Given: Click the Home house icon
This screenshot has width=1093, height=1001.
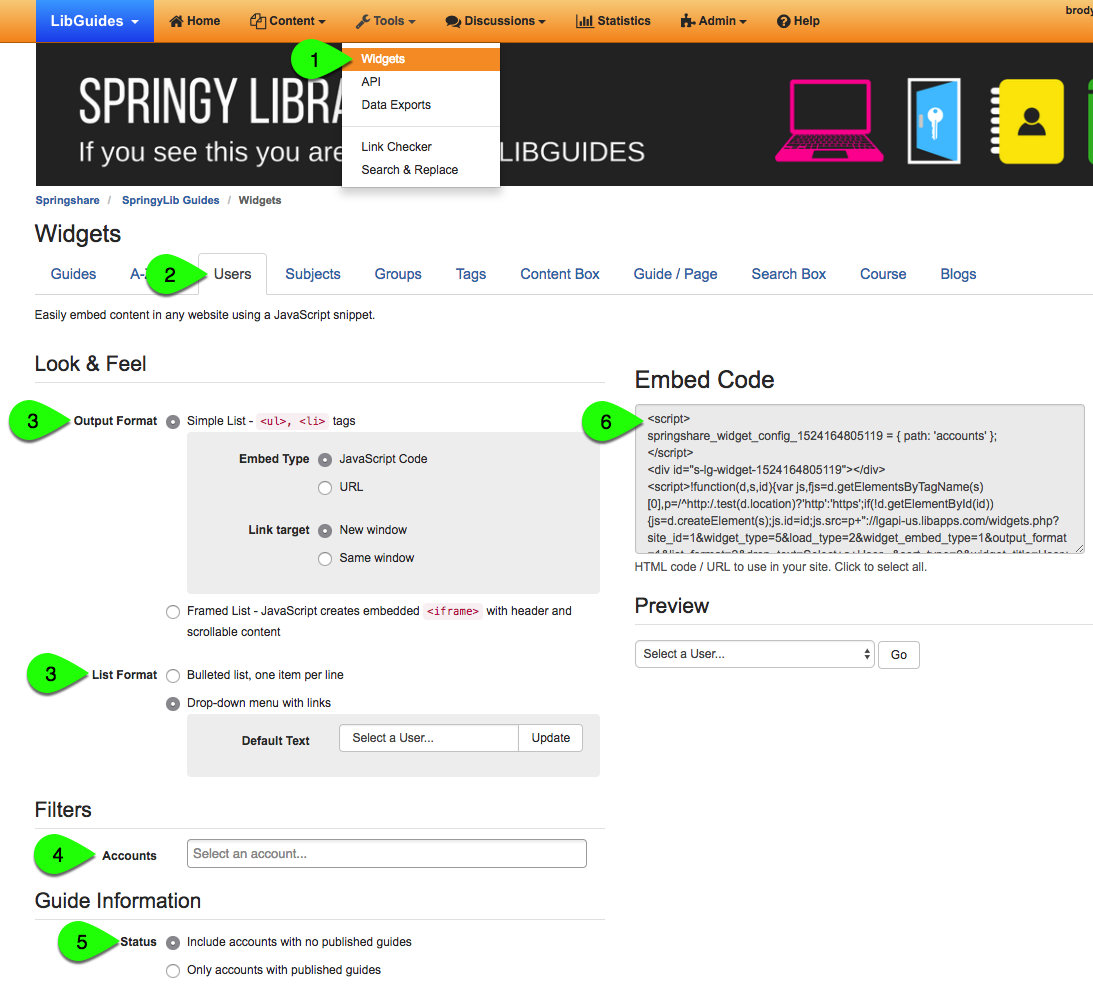Looking at the screenshot, I should 176,21.
